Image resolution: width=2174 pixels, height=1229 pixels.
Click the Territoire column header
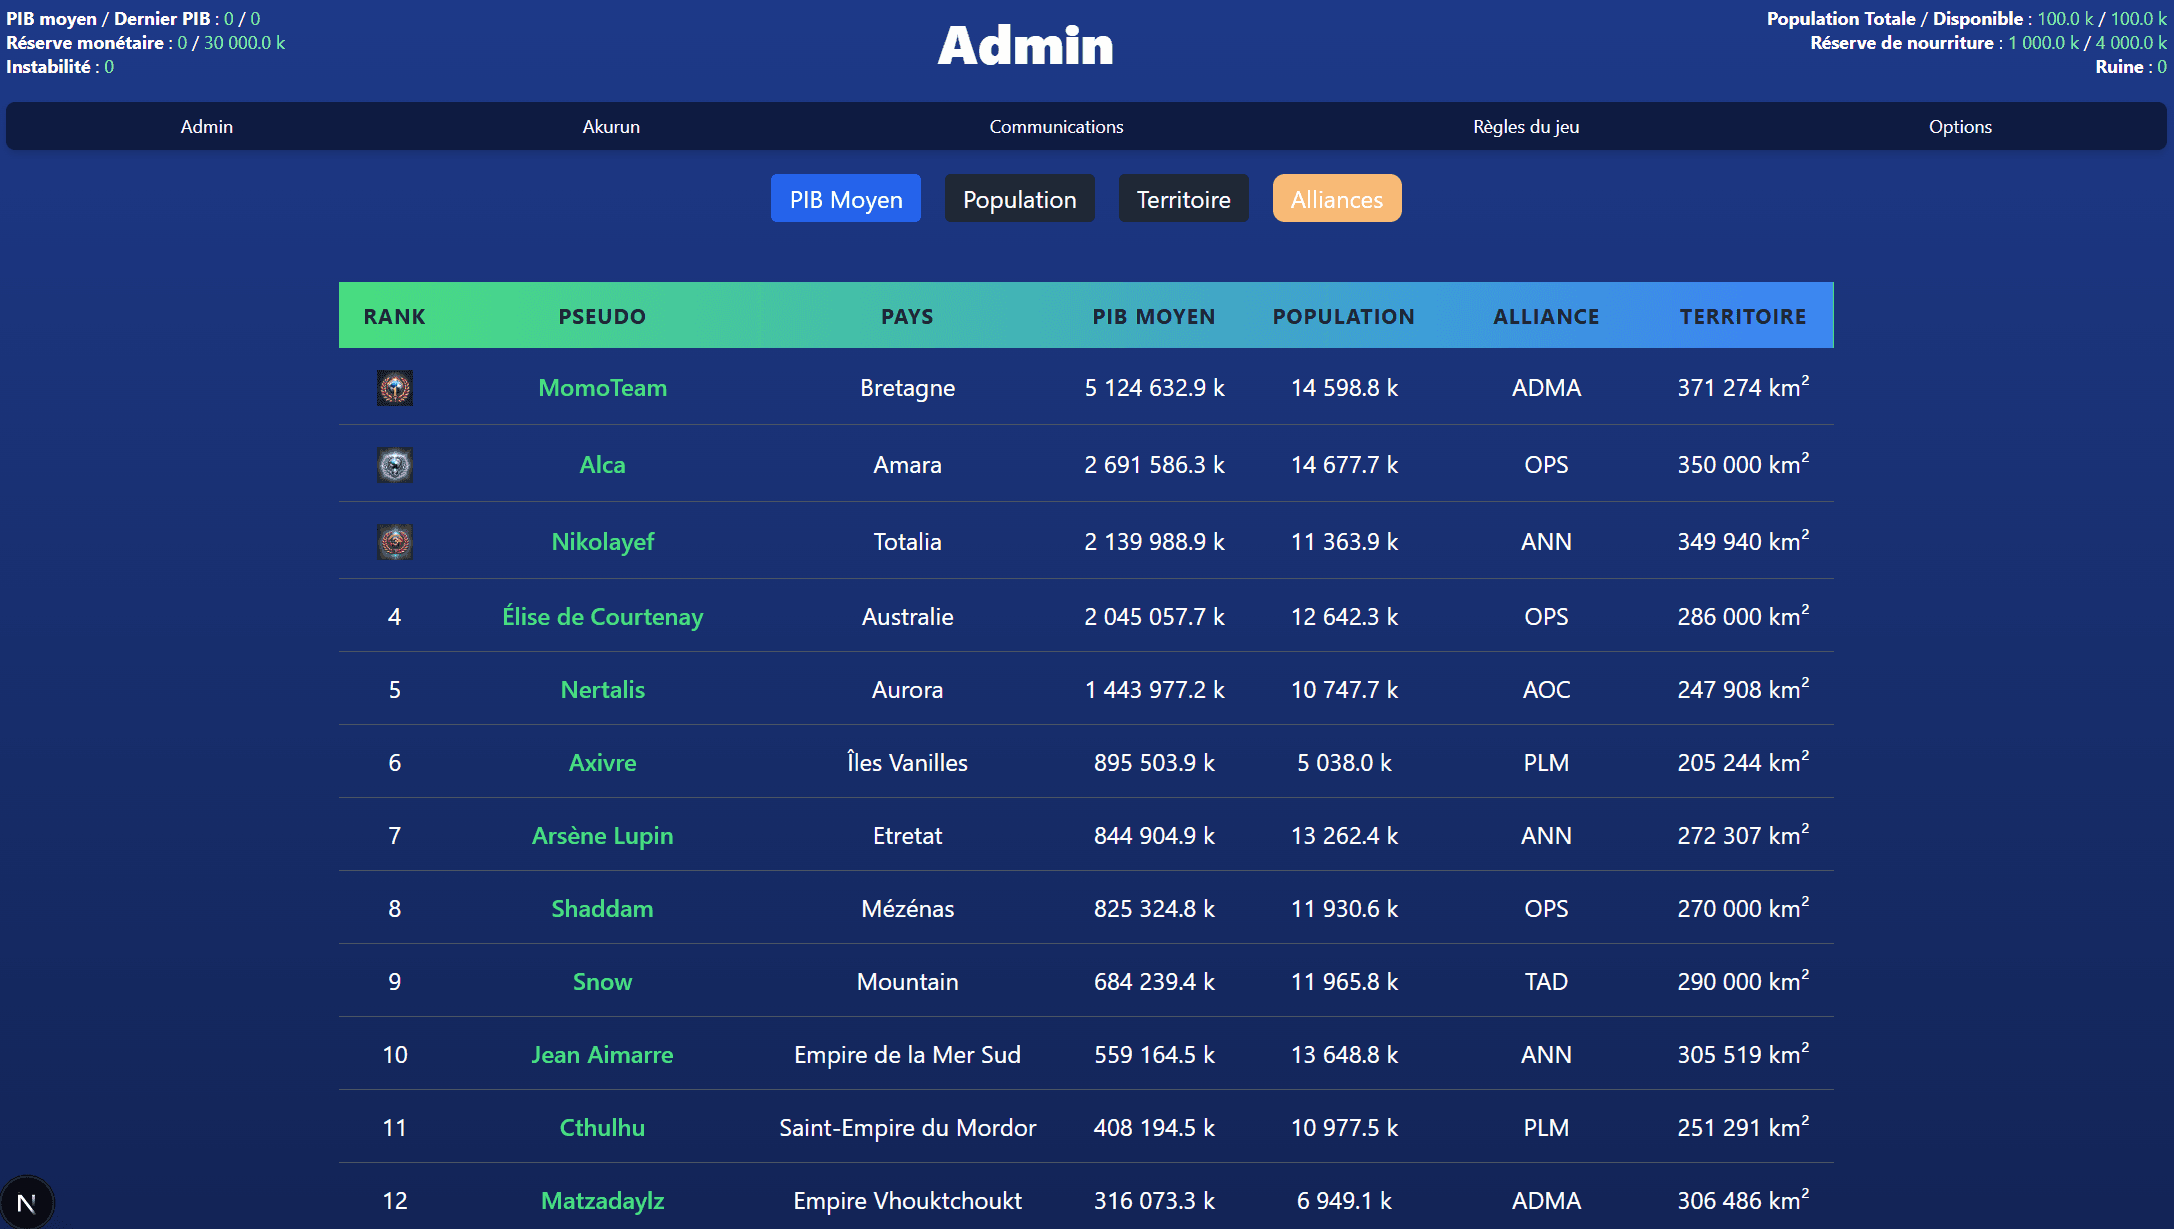(1743, 317)
